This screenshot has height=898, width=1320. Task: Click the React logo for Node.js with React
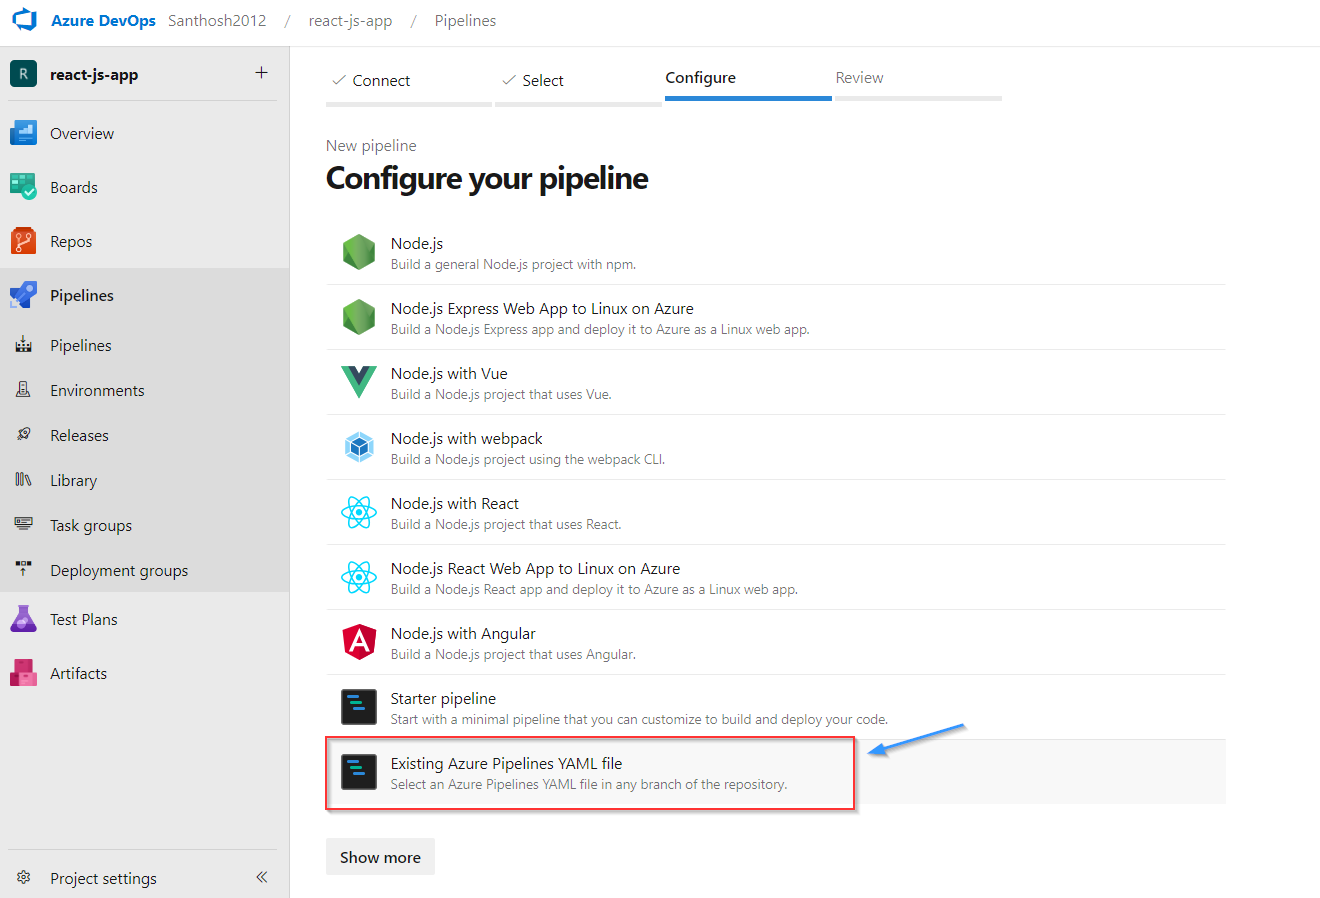(x=359, y=512)
